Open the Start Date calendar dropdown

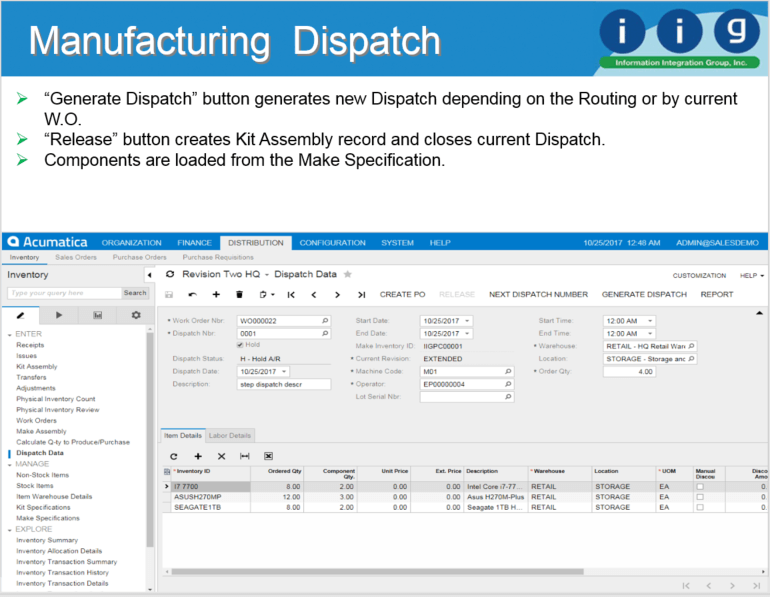click(467, 321)
